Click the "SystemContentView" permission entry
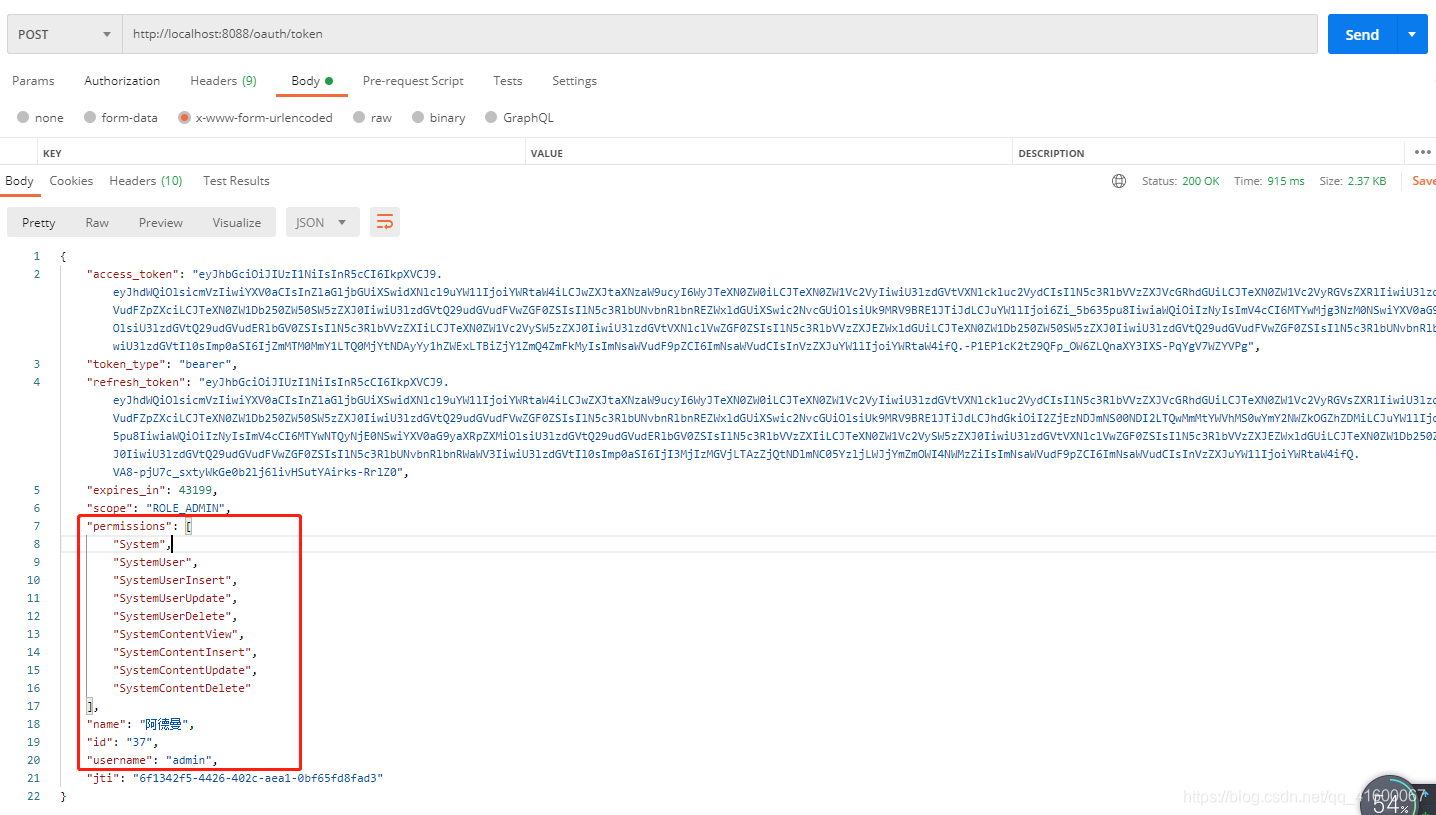1436x815 pixels. tap(175, 634)
